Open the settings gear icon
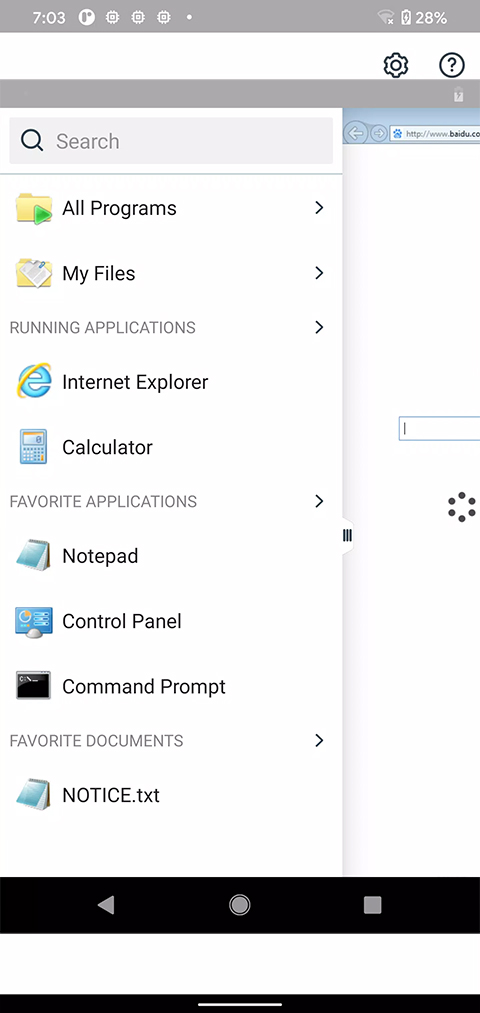 point(395,65)
